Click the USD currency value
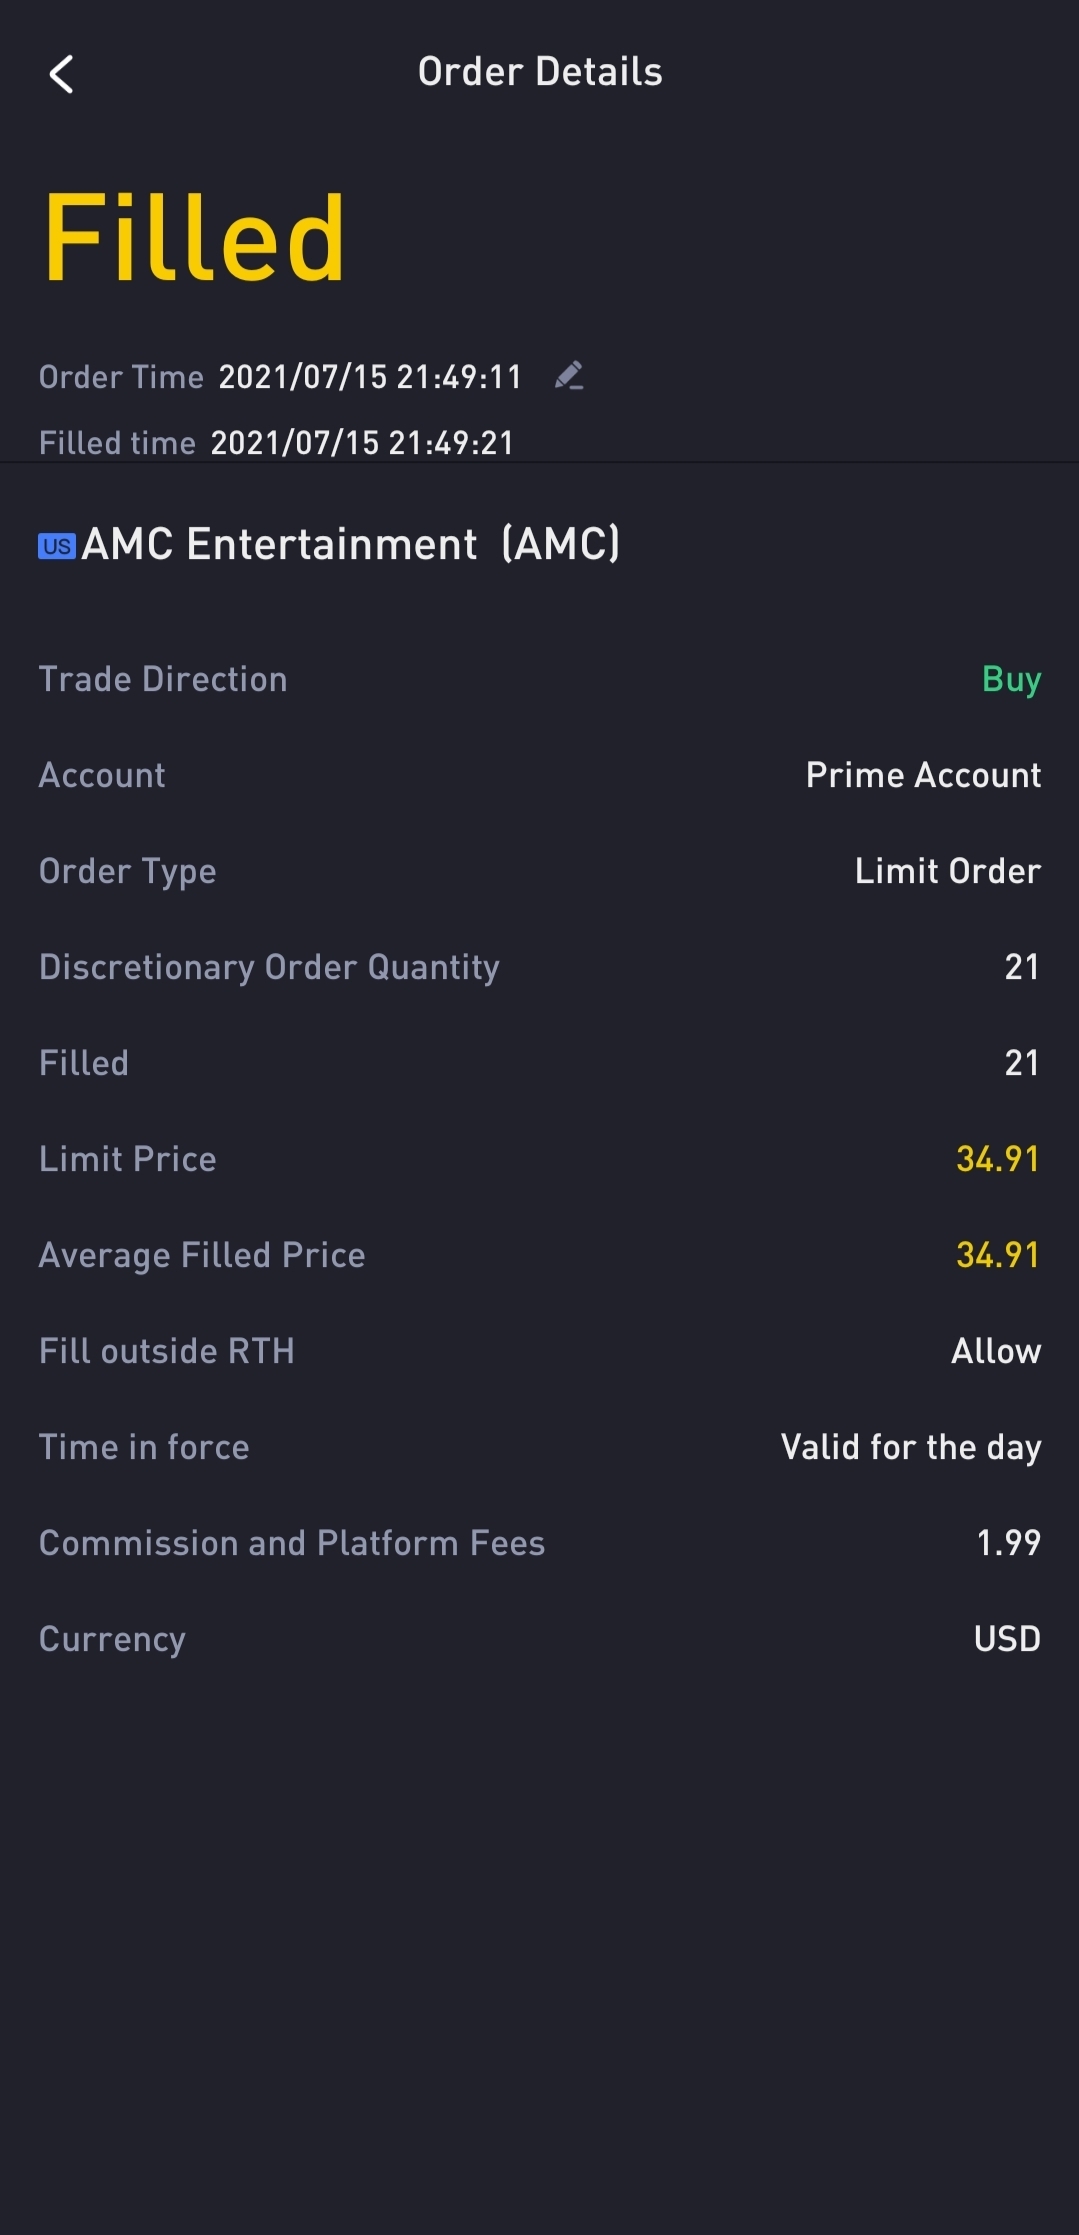 [x=1007, y=1639]
